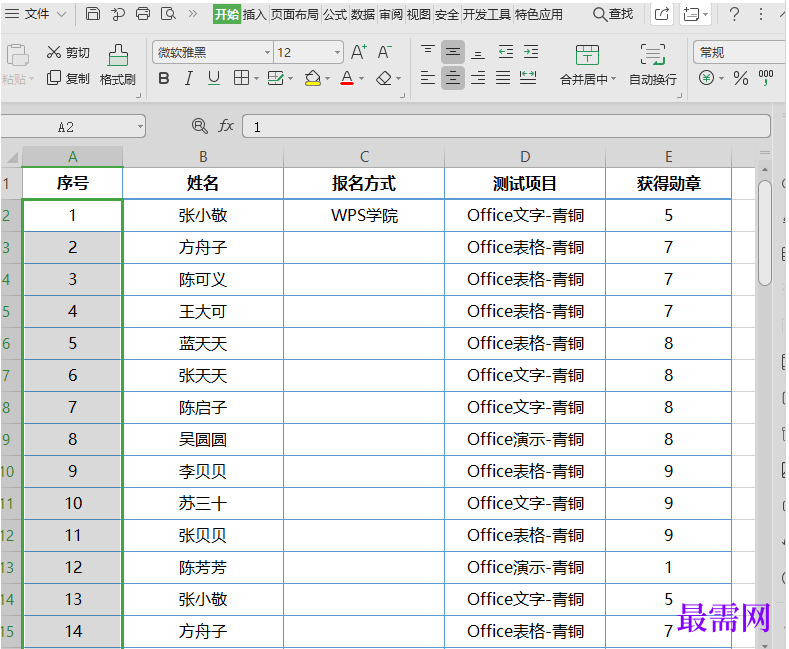Click the Cut (剪切) button

68,52
